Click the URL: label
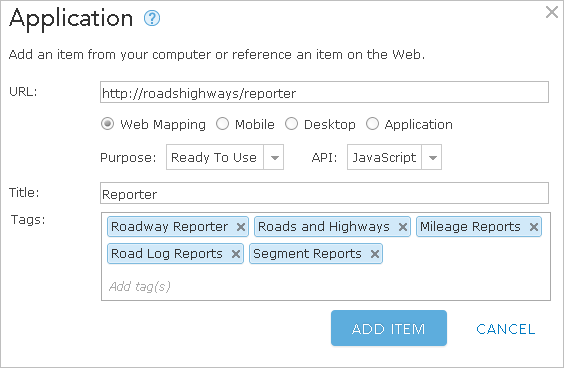Screen dimensions: 564x368 [x=23, y=92]
